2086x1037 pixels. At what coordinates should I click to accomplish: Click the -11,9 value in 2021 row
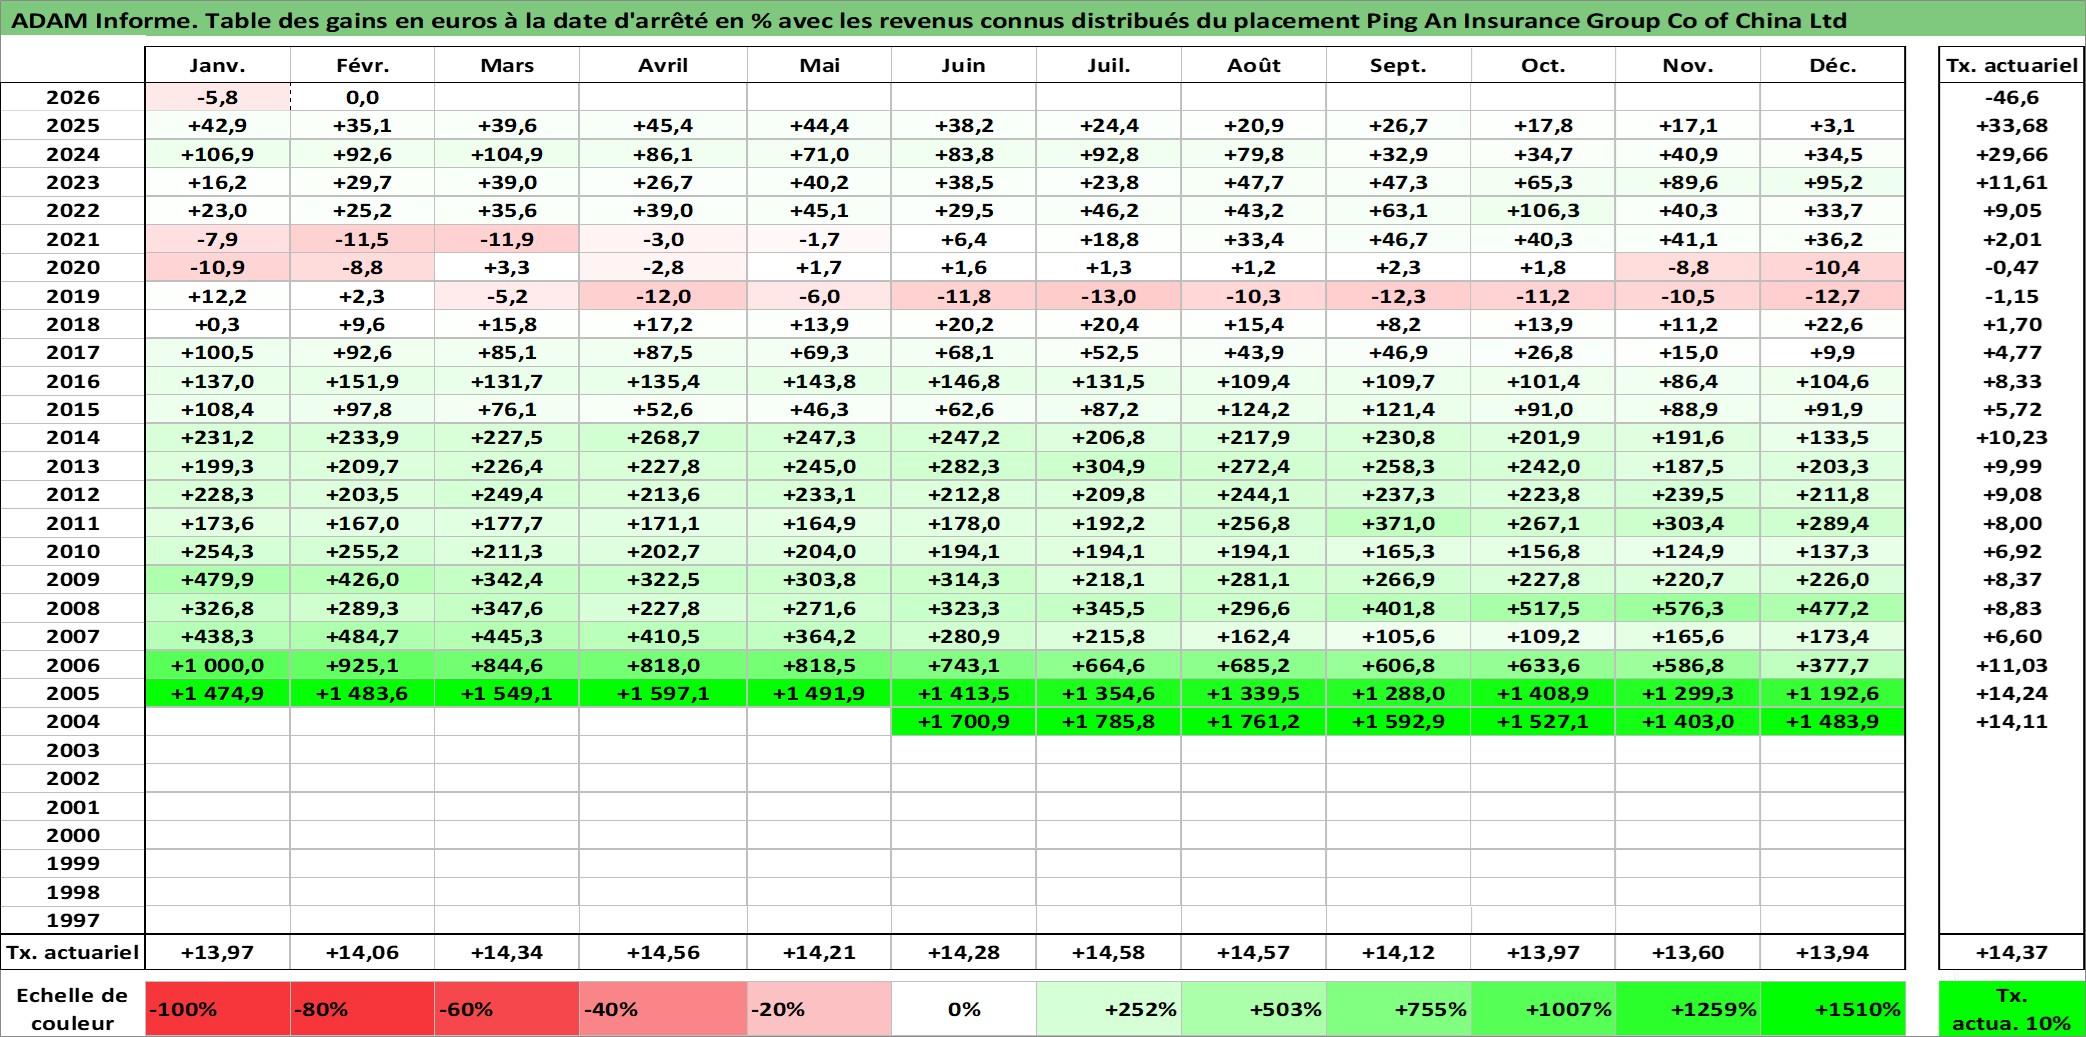point(507,239)
